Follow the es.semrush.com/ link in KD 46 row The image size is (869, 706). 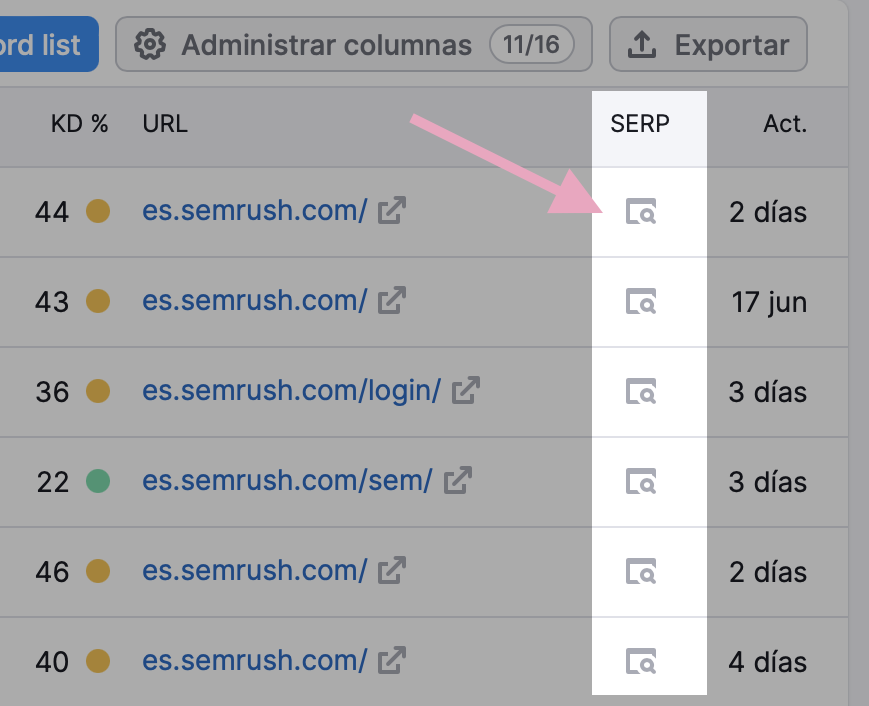[x=254, y=570]
